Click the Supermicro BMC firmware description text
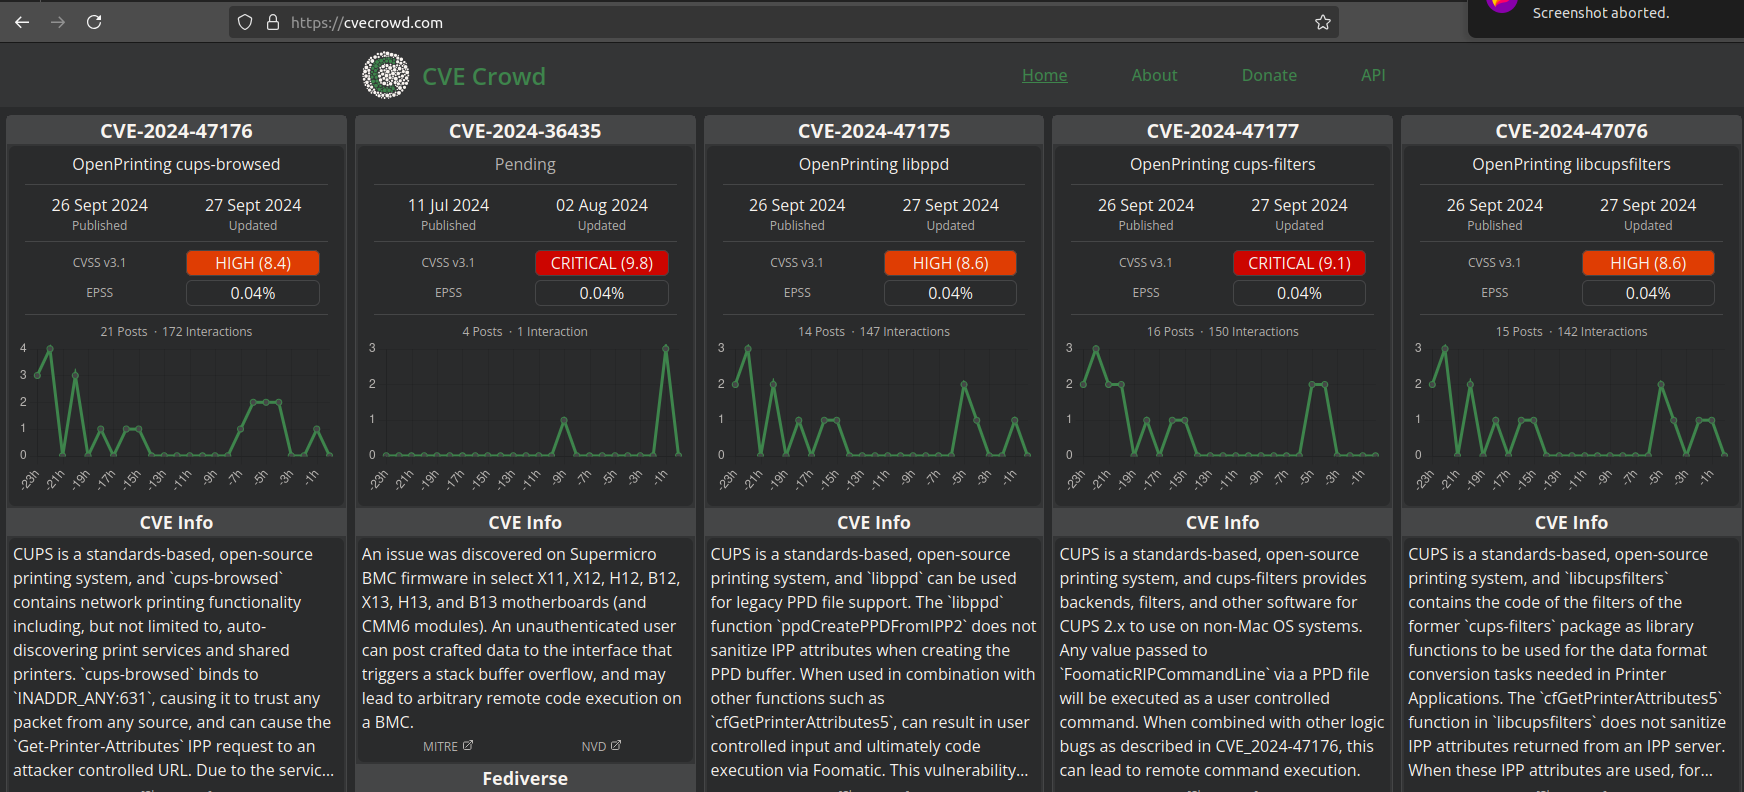The width and height of the screenshot is (1744, 792). (x=522, y=638)
